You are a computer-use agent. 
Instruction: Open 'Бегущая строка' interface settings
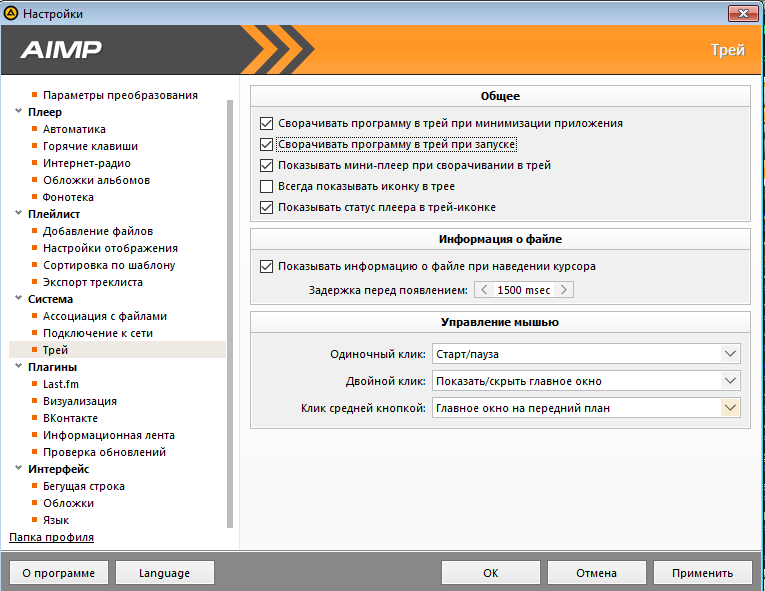pos(83,486)
